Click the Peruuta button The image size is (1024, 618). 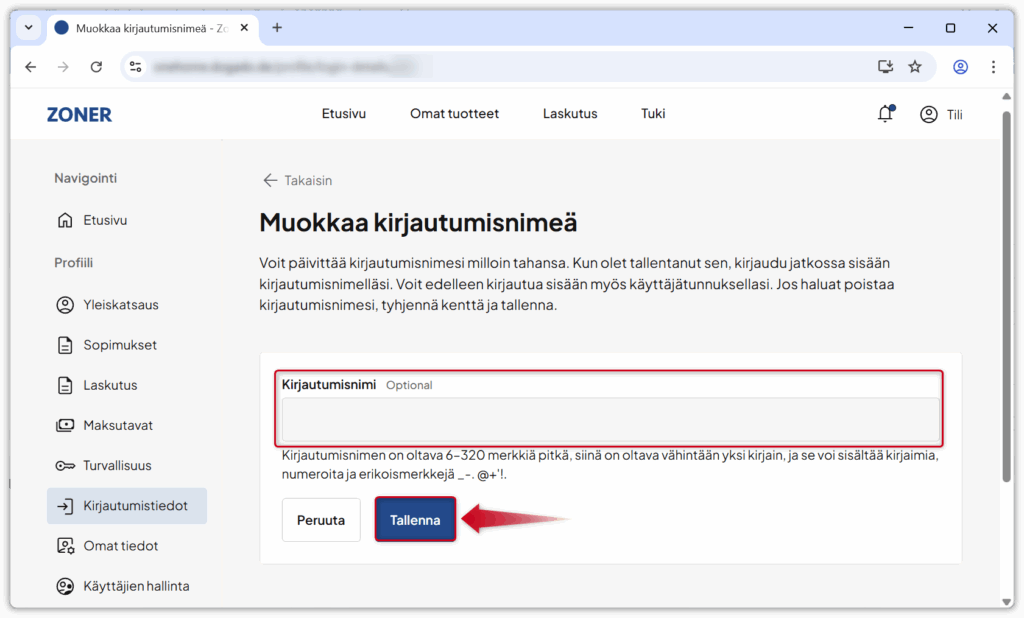321,520
